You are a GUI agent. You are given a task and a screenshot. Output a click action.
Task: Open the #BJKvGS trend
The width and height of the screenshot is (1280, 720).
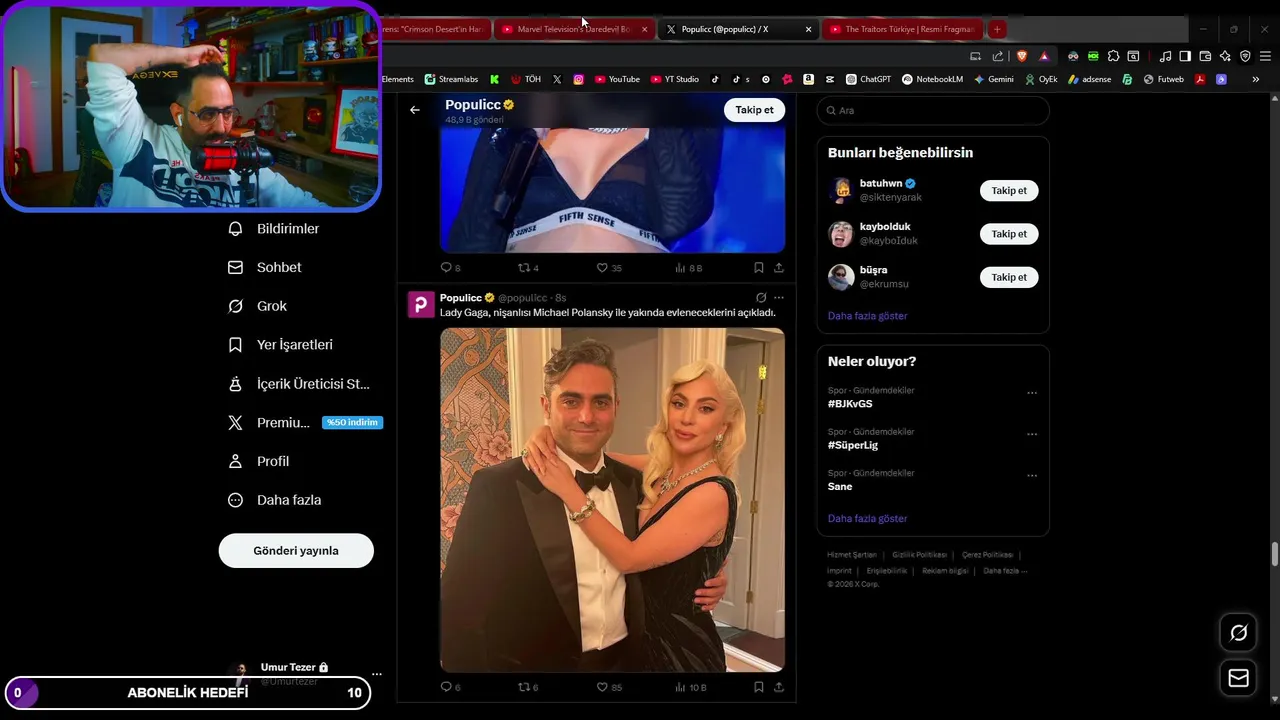(850, 404)
